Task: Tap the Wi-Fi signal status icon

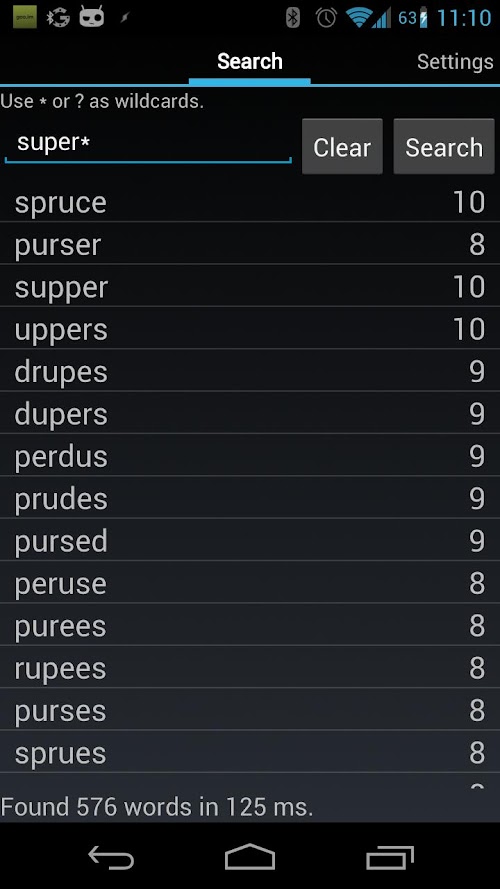Action: 359,18
